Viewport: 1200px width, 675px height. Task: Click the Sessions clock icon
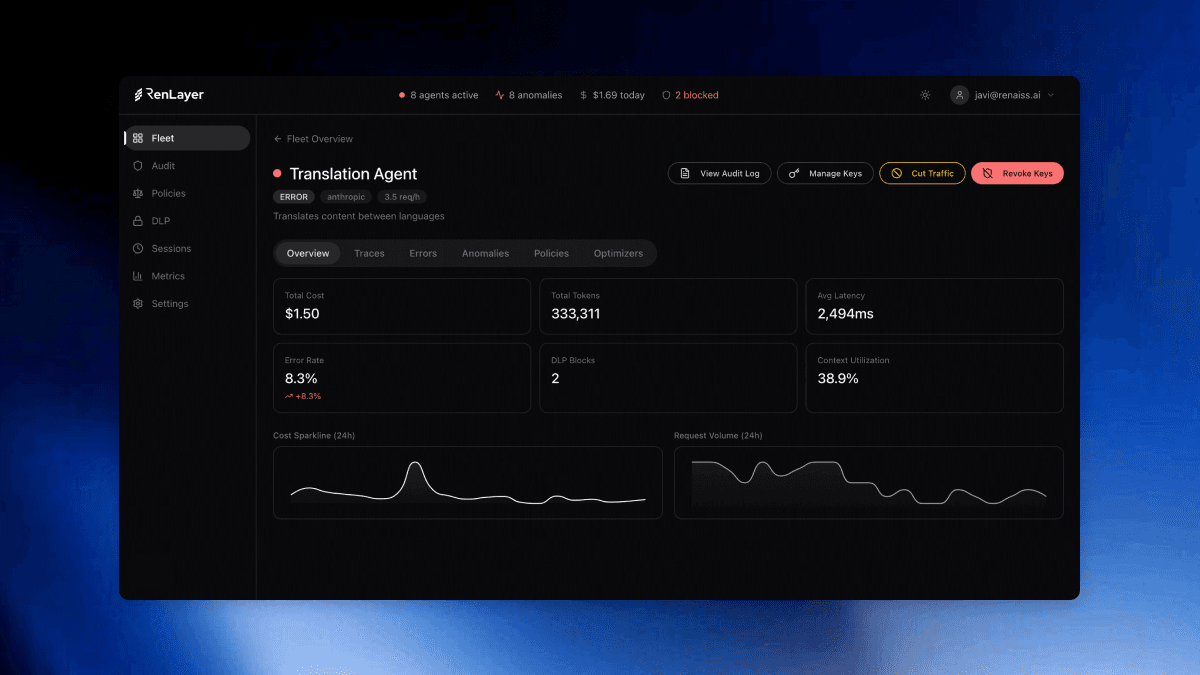click(x=138, y=248)
